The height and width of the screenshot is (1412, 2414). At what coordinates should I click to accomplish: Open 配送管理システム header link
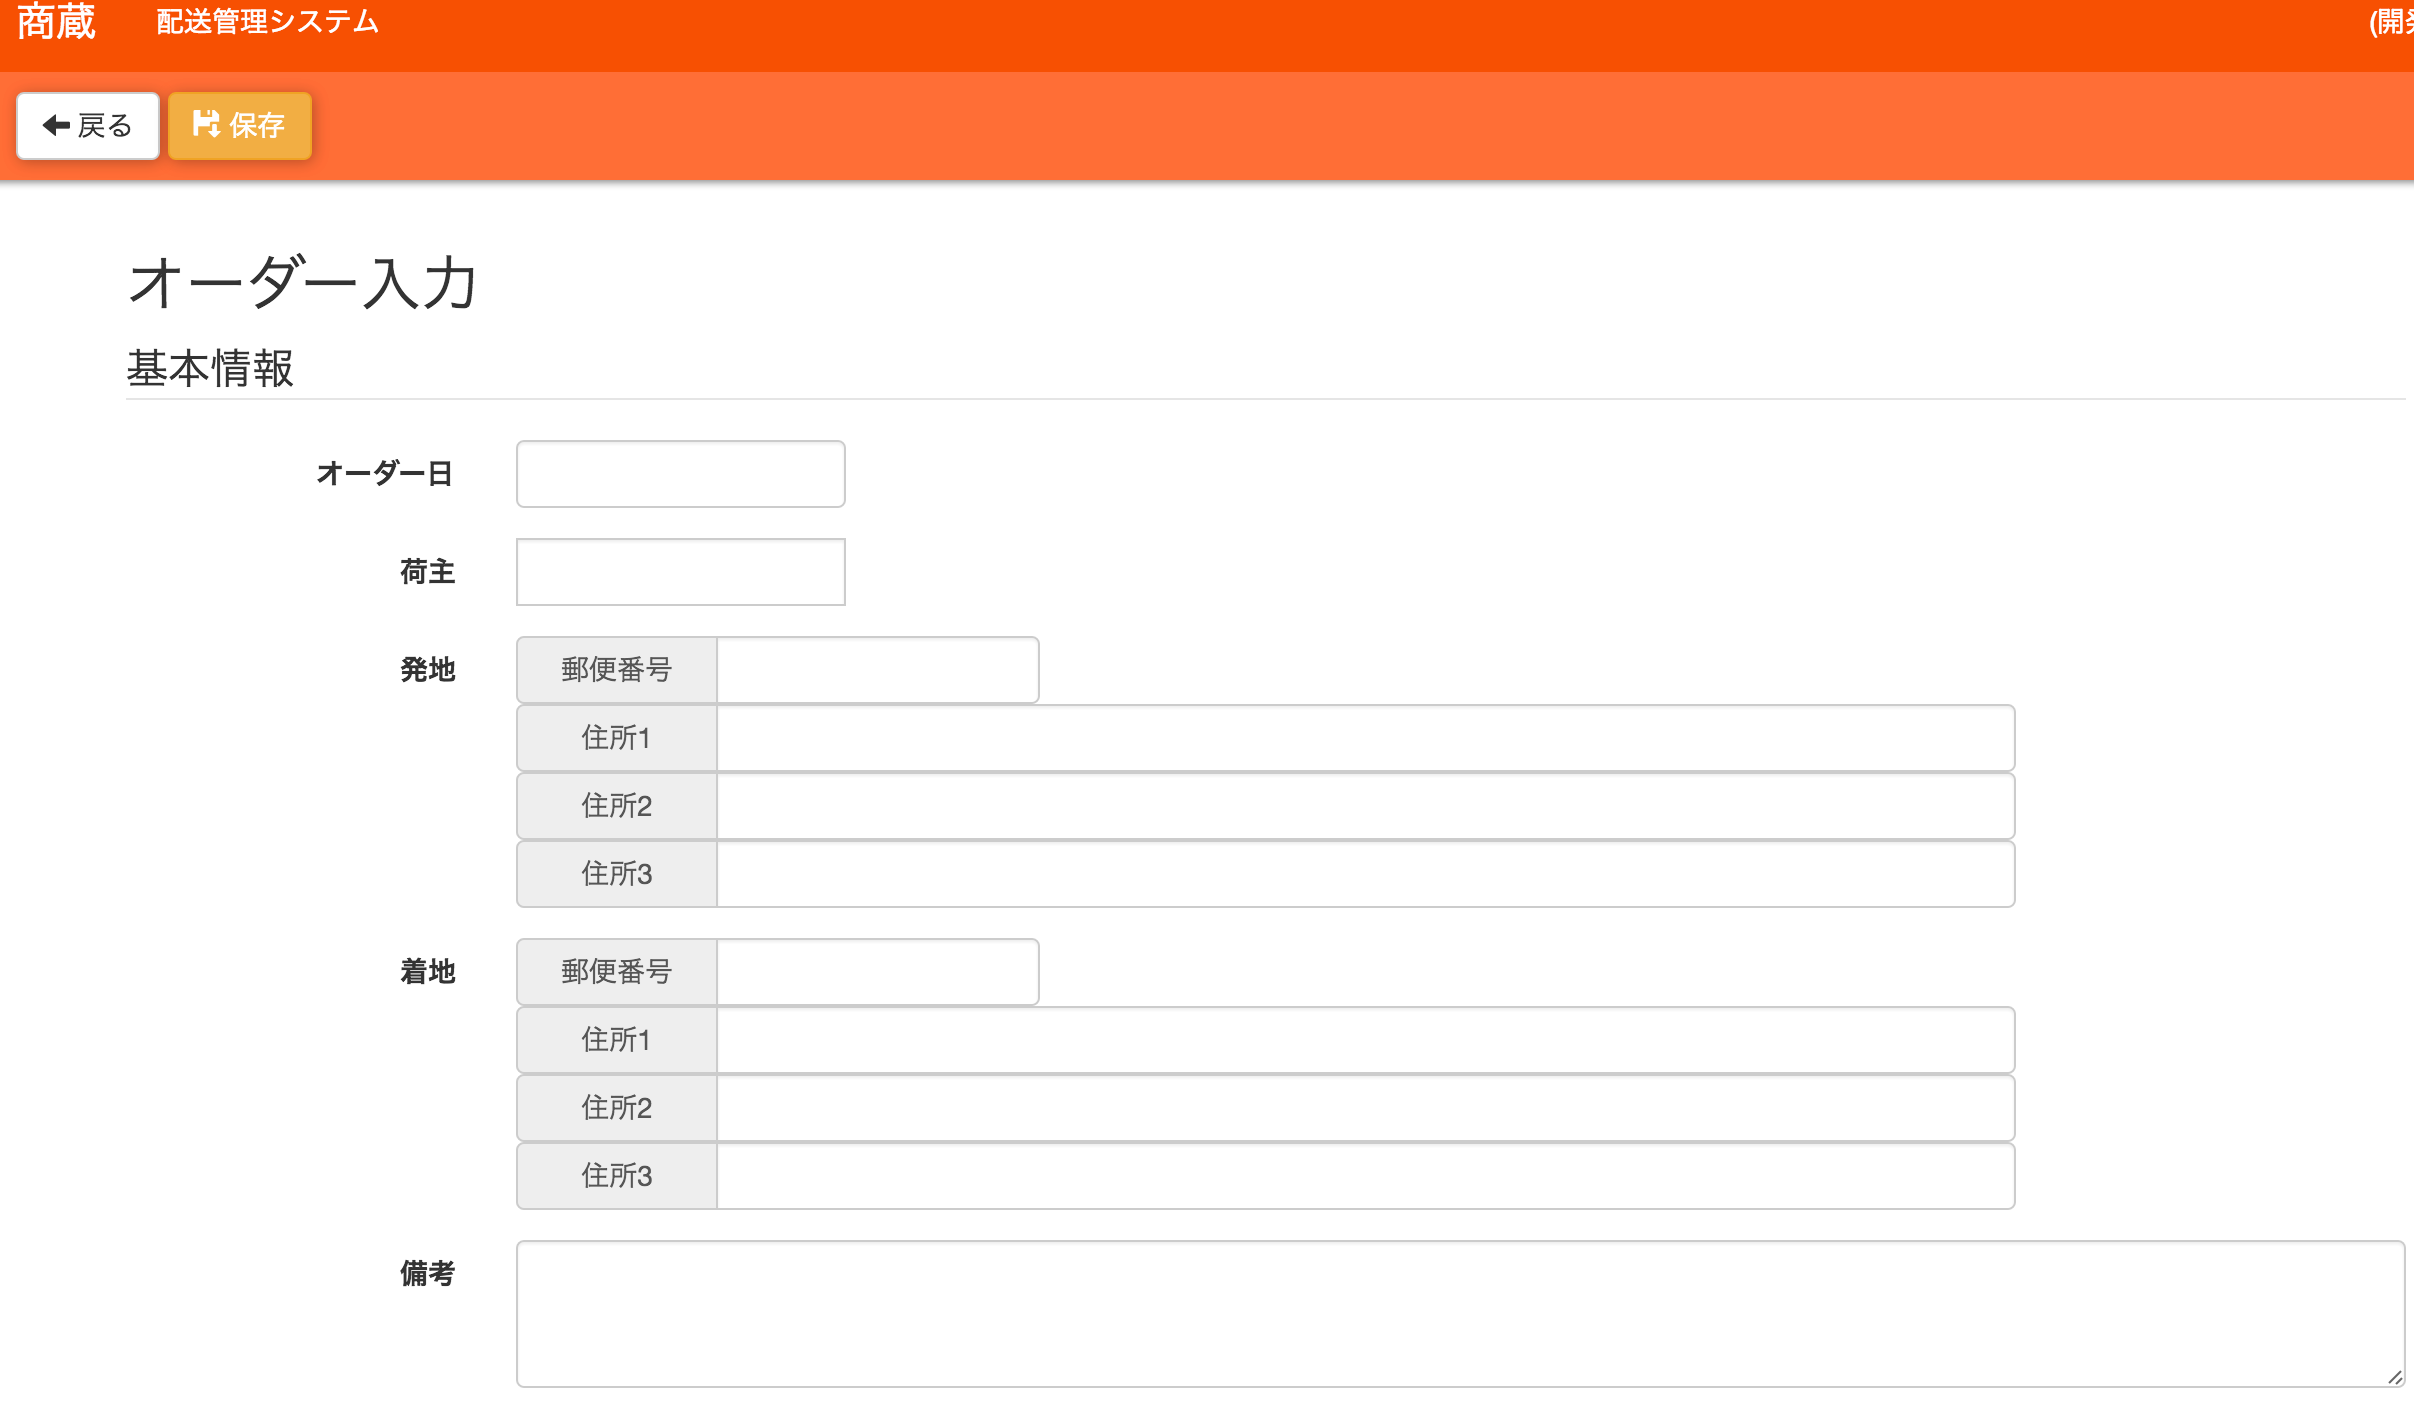point(267,22)
